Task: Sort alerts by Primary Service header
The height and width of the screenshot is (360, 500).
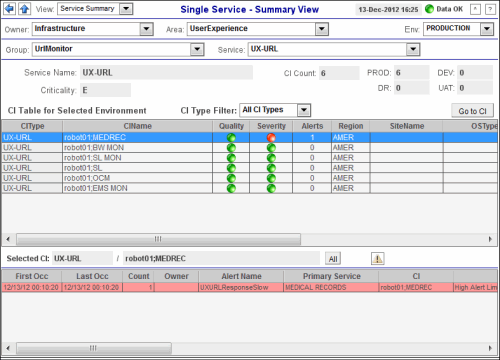Action: point(331,276)
